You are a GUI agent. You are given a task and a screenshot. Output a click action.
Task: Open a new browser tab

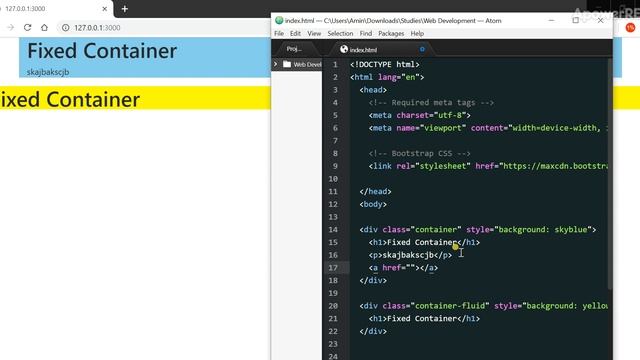point(124,9)
